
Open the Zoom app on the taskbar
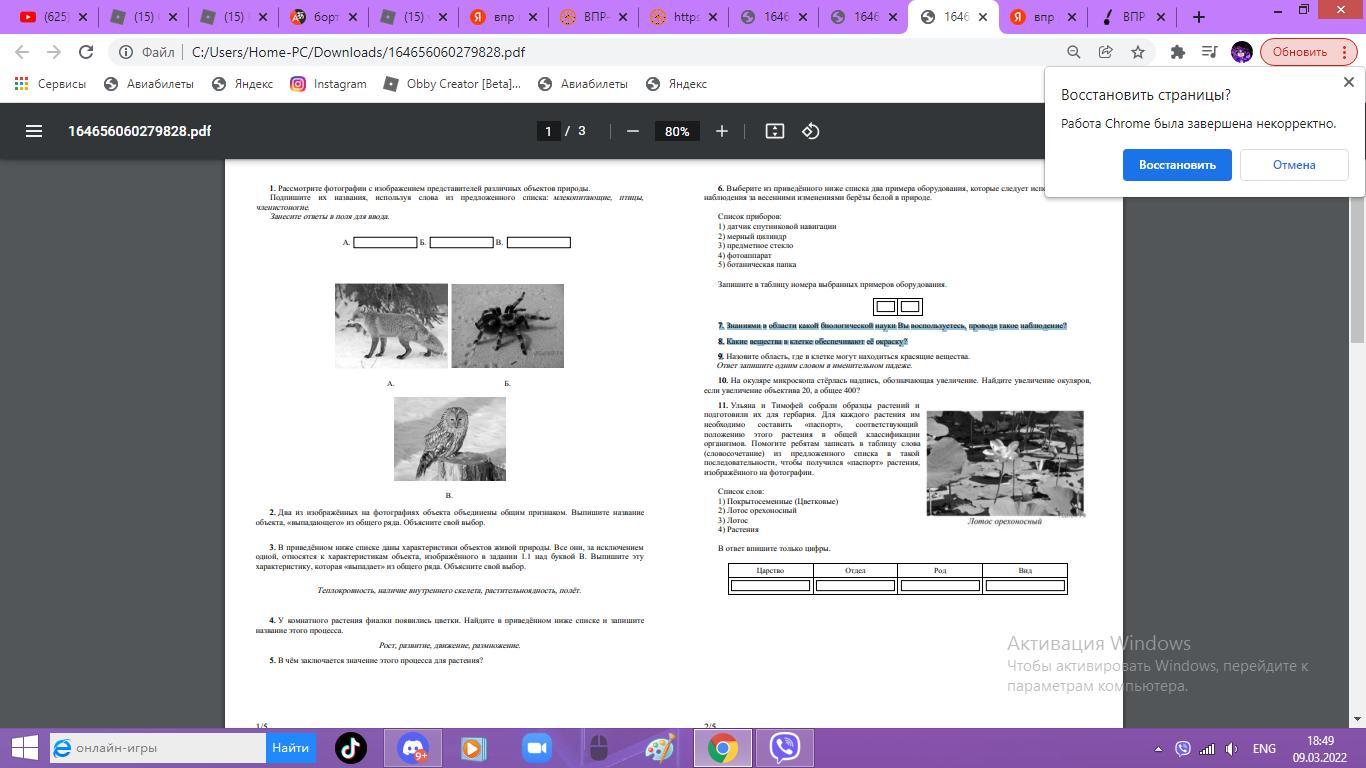536,748
